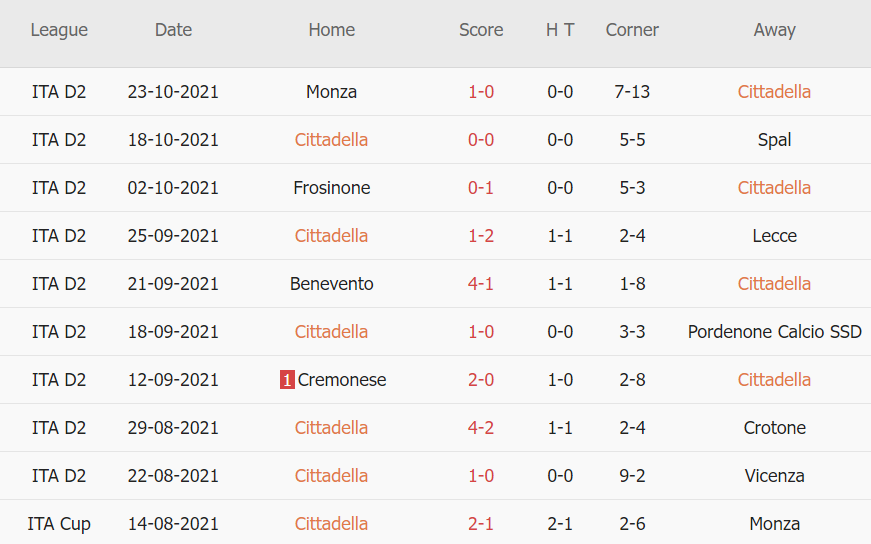871x544 pixels.
Task: Click the 23-10-2021 match date
Action: click(173, 92)
